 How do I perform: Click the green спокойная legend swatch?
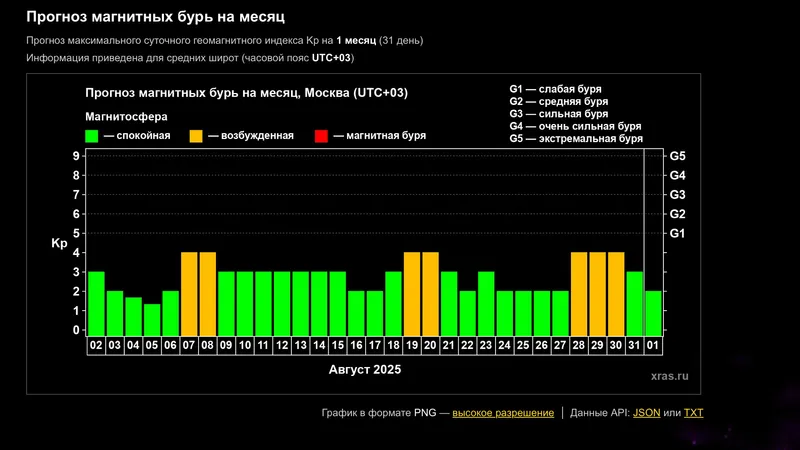[91, 136]
